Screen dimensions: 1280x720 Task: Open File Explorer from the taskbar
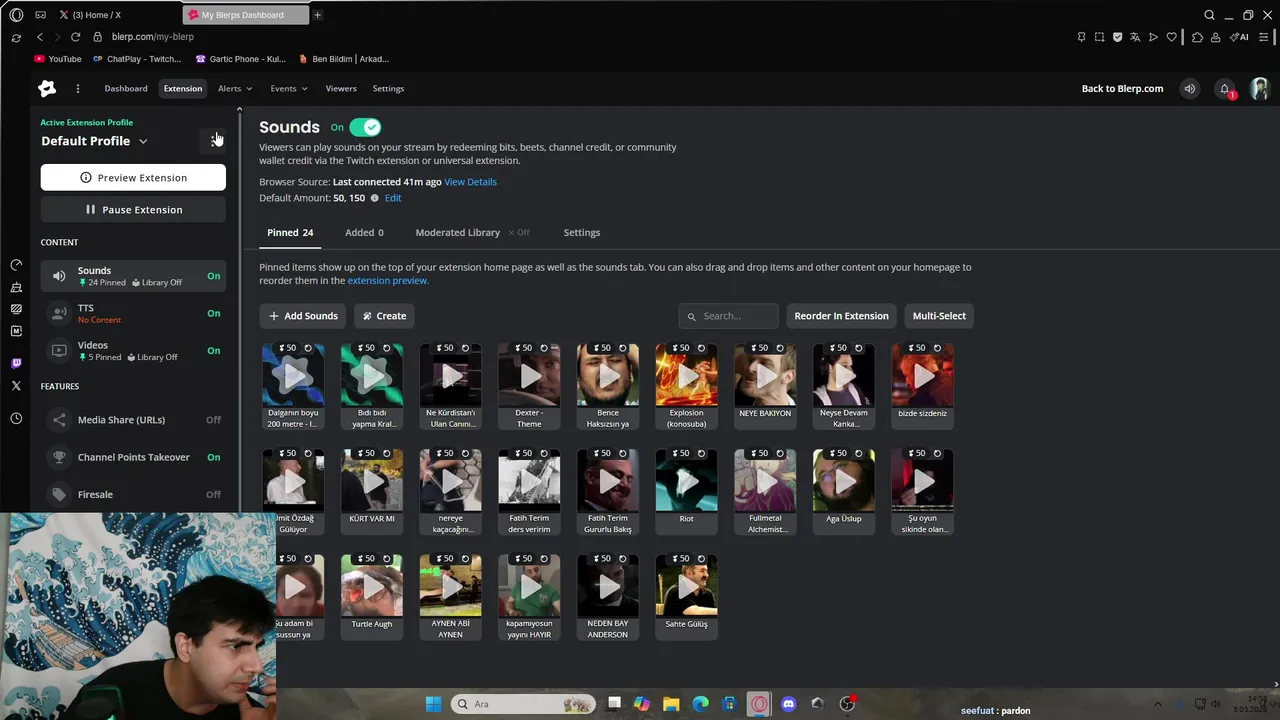671,704
